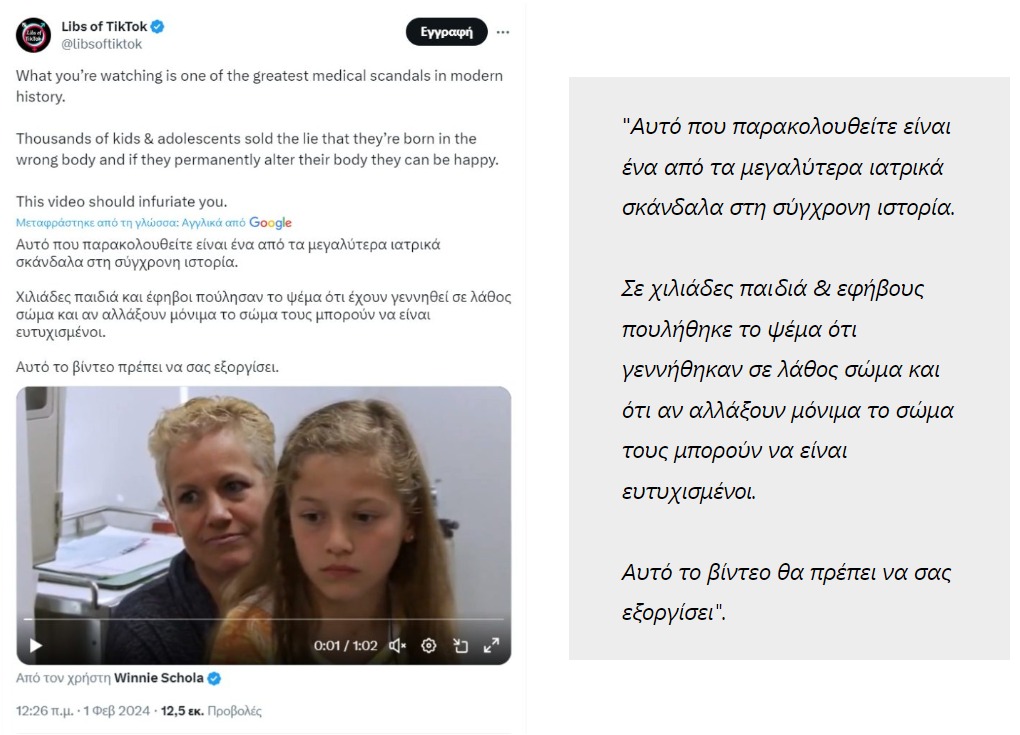
Task: Click the video progress bar
Action: [x=263, y=619]
